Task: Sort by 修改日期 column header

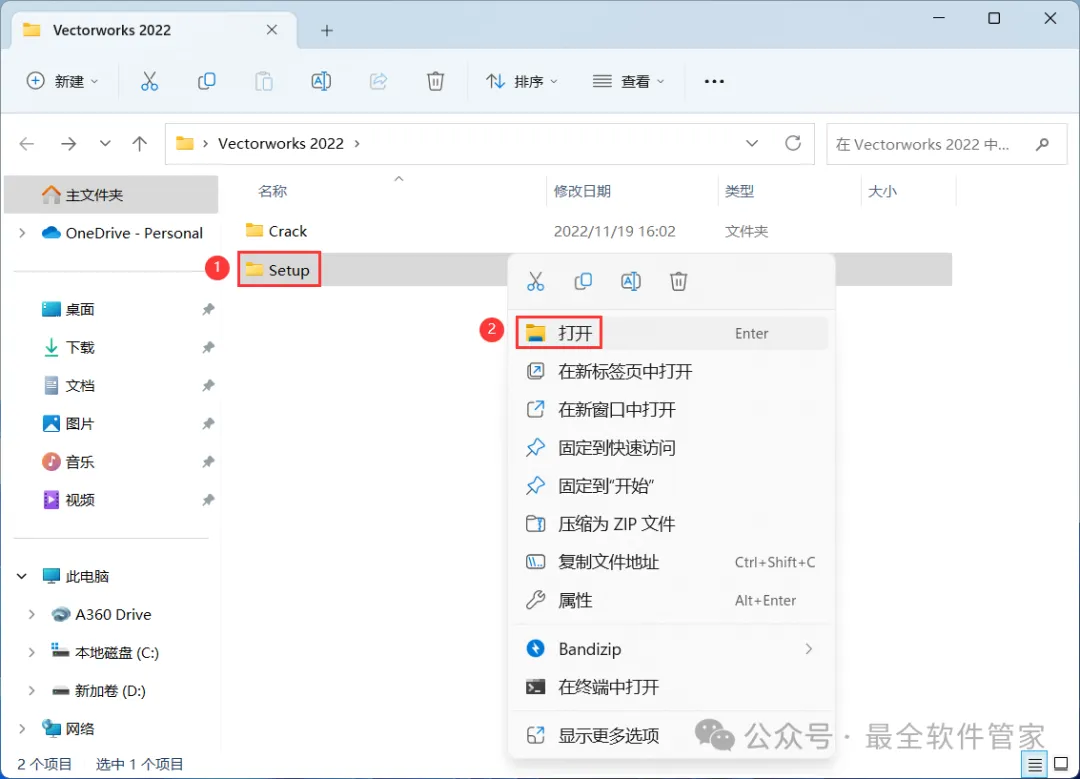Action: (582, 191)
